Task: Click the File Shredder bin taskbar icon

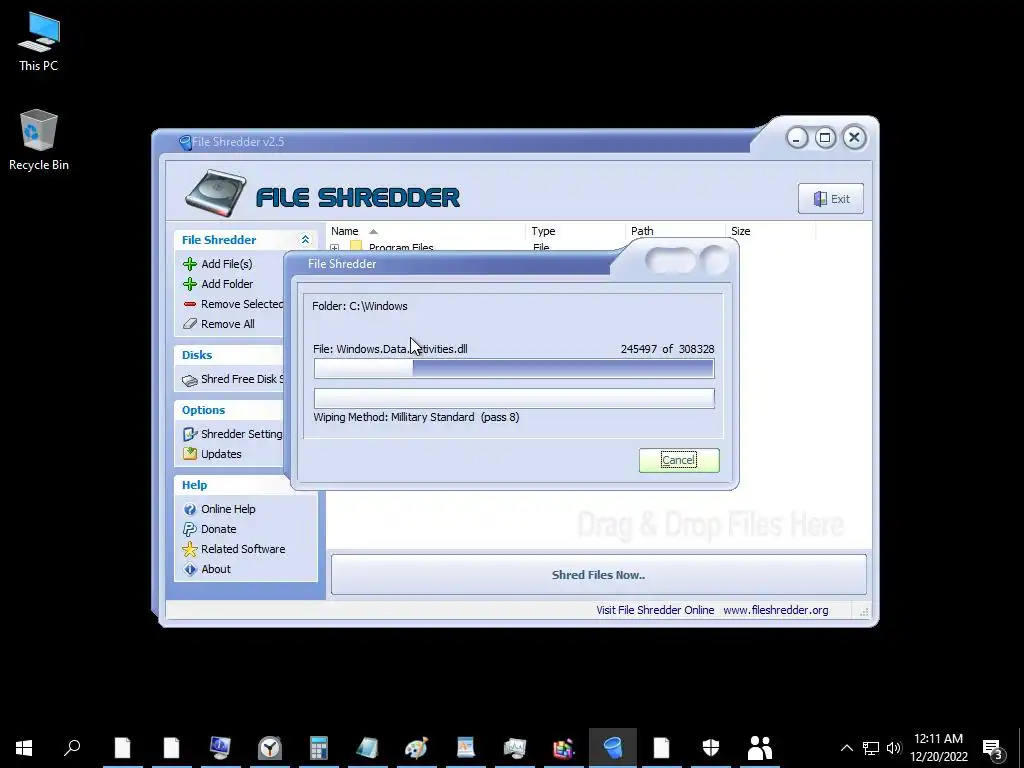Action: tap(613, 748)
